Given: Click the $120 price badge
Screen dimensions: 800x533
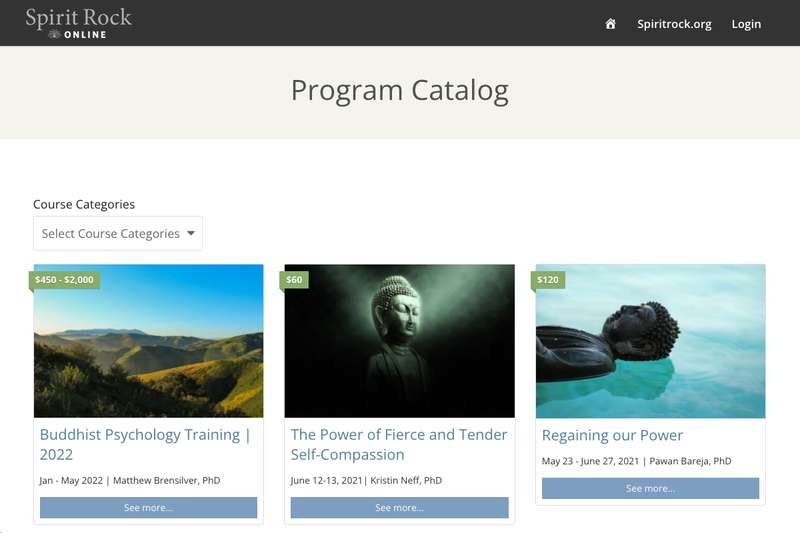Looking at the screenshot, I should [548, 280].
